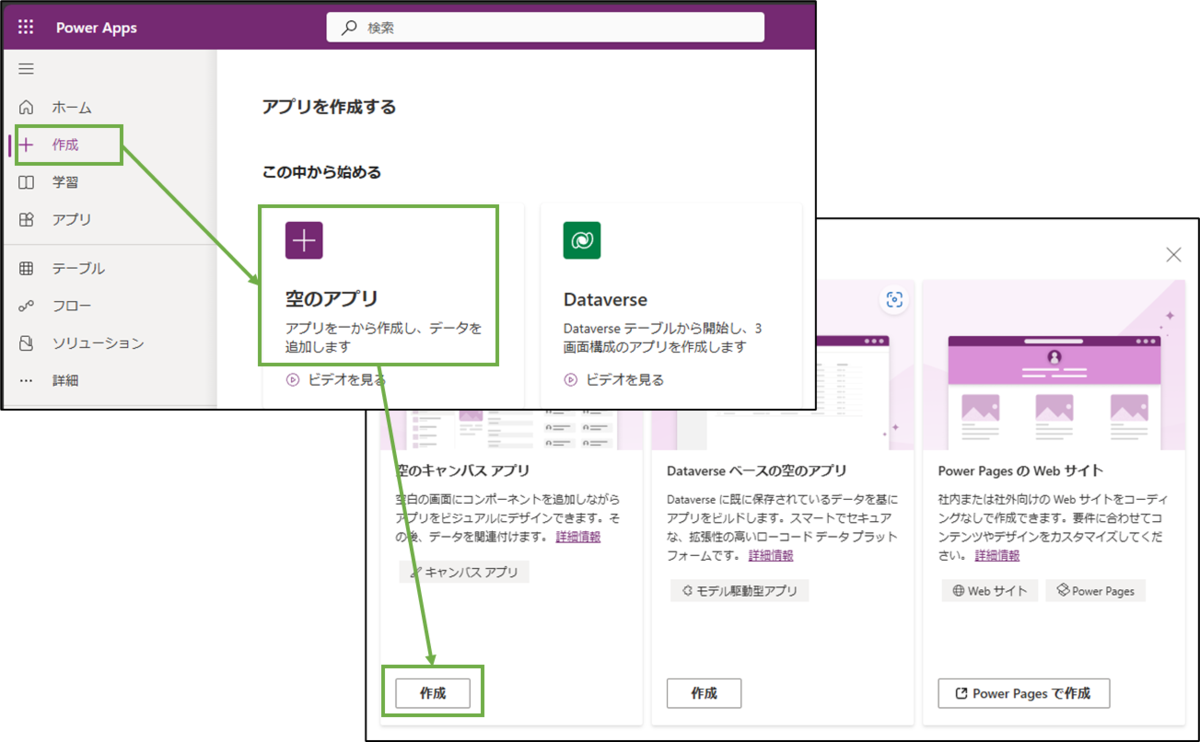The width and height of the screenshot is (1200, 742).
Task: Open 詳細情報 link for 空のキャンバス アプリ
Action: click(x=578, y=537)
